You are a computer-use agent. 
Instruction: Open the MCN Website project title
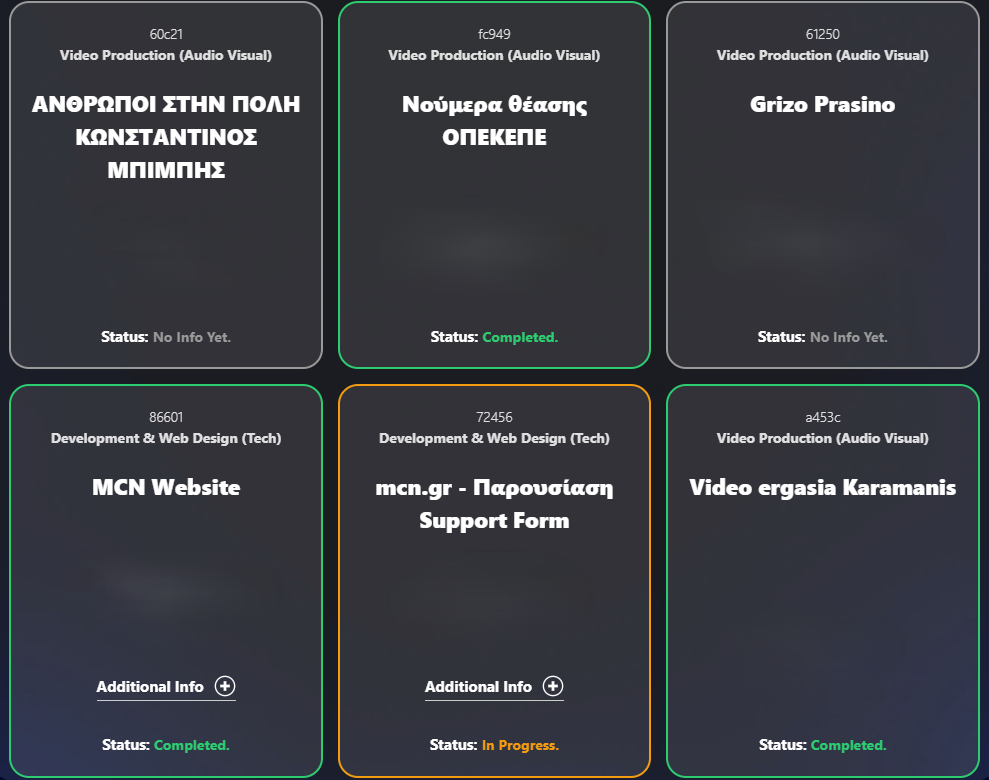point(166,487)
